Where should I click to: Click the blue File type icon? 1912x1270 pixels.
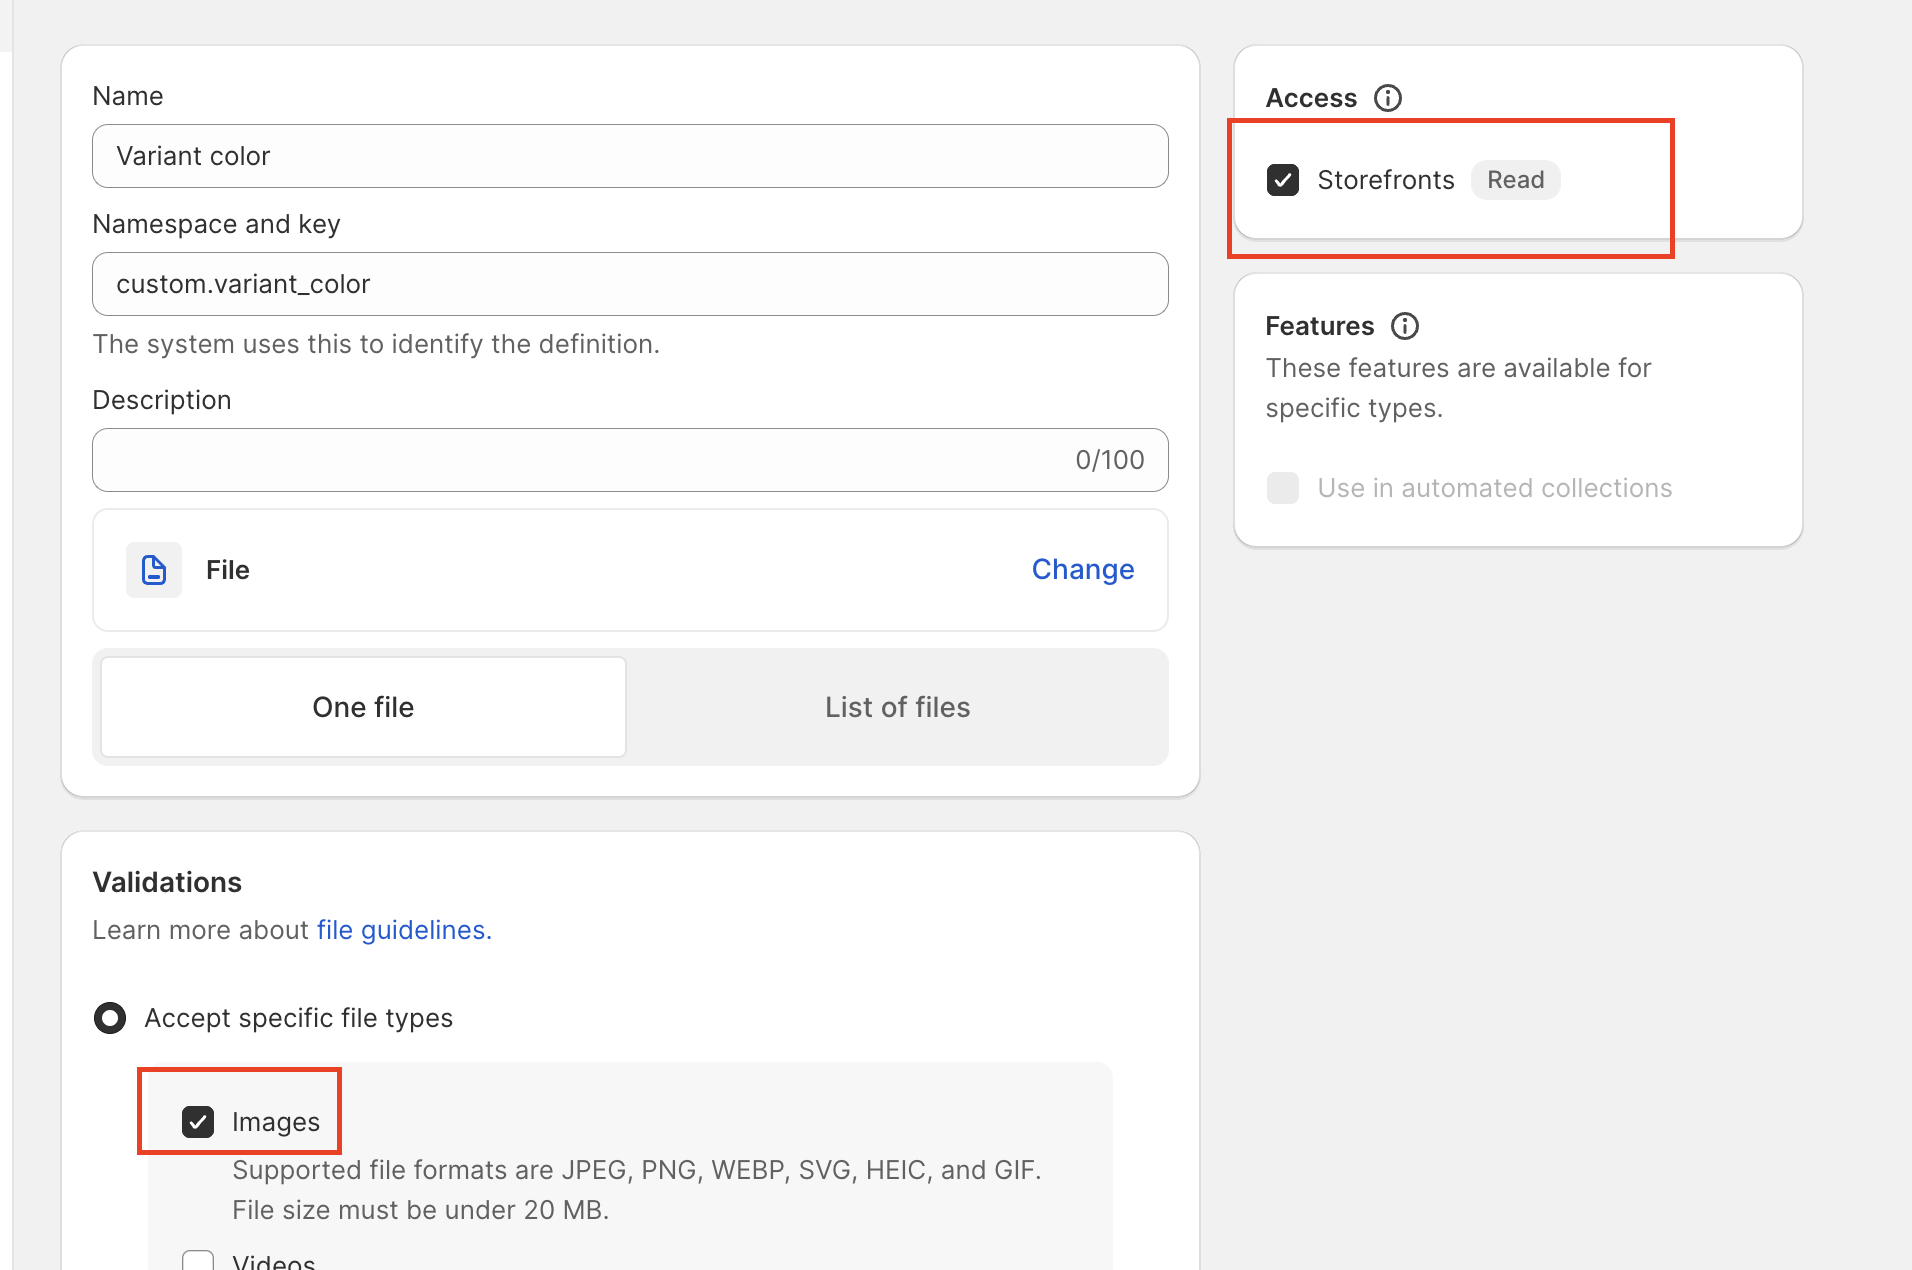pos(154,570)
